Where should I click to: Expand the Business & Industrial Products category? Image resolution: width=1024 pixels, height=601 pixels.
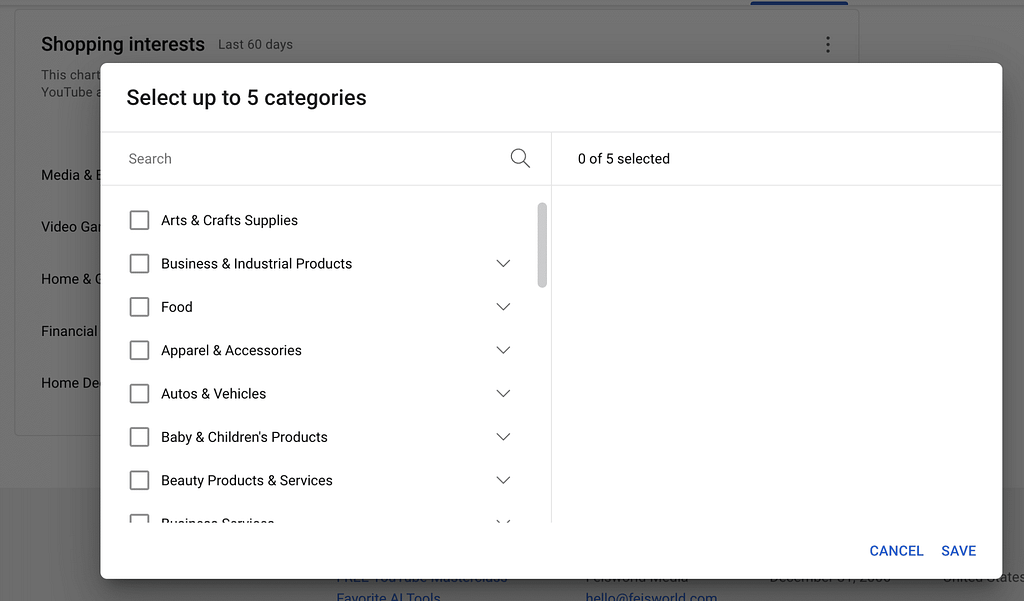click(503, 264)
